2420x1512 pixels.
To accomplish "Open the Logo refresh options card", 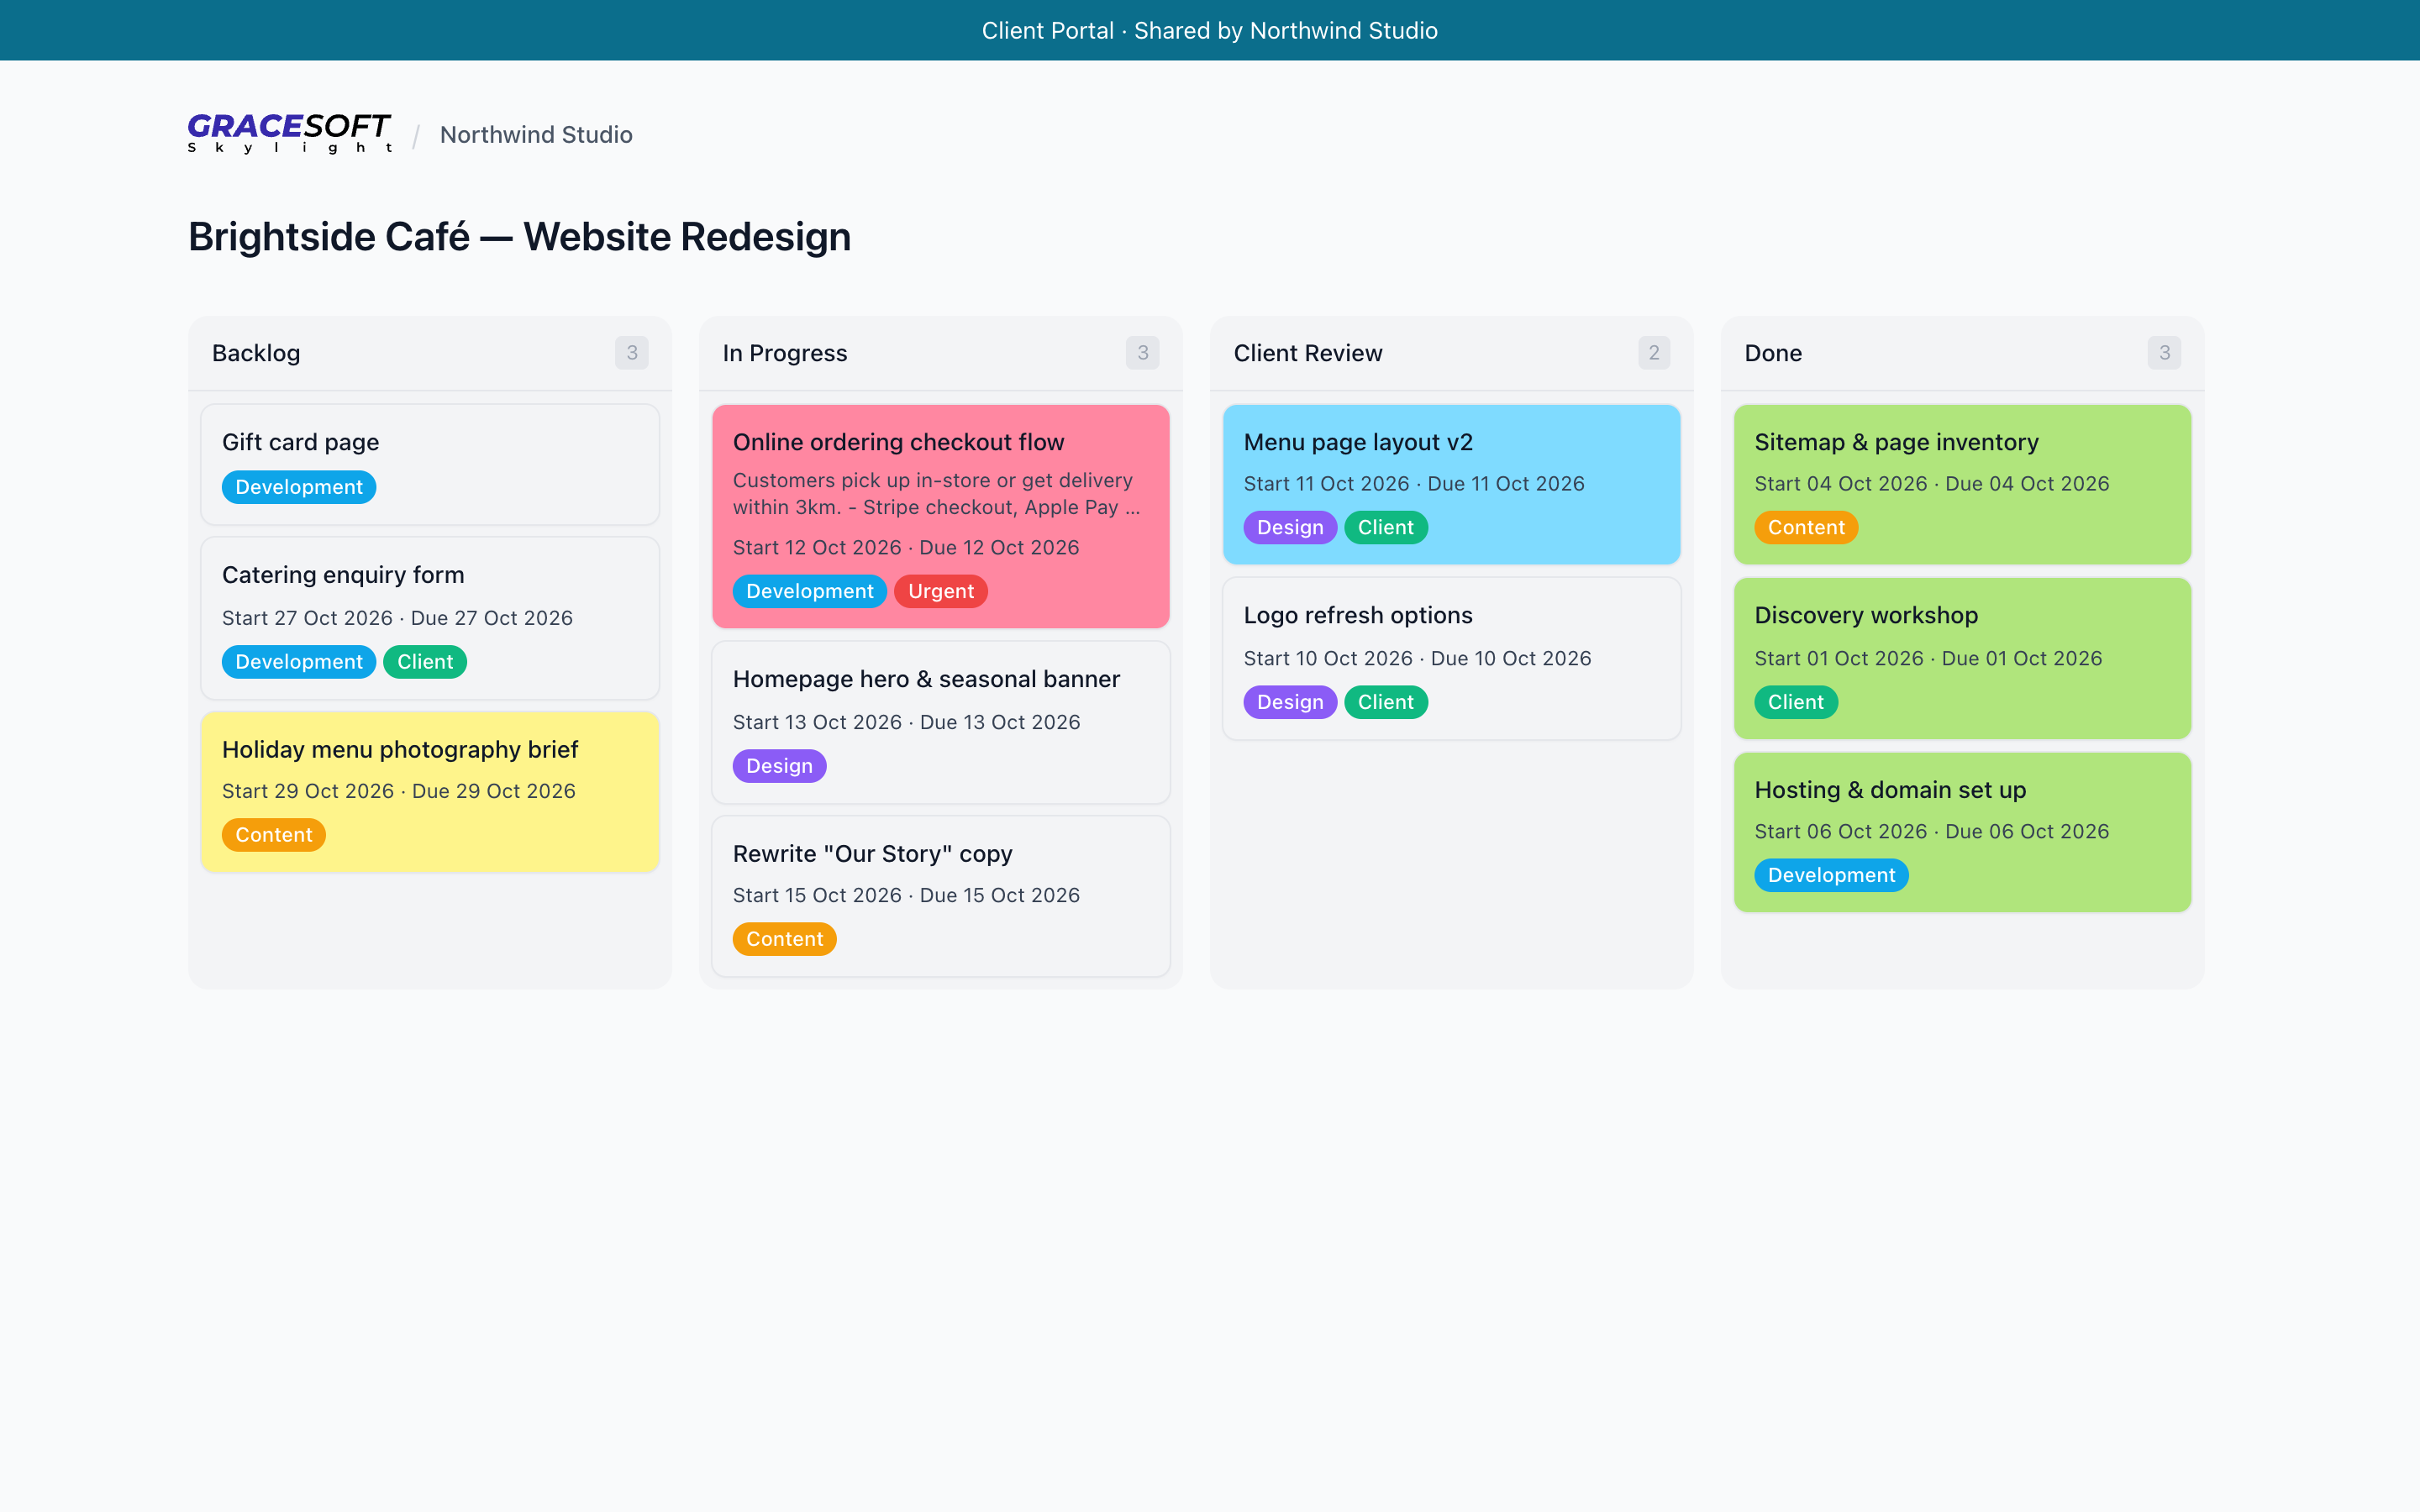I will pyautogui.click(x=1452, y=658).
